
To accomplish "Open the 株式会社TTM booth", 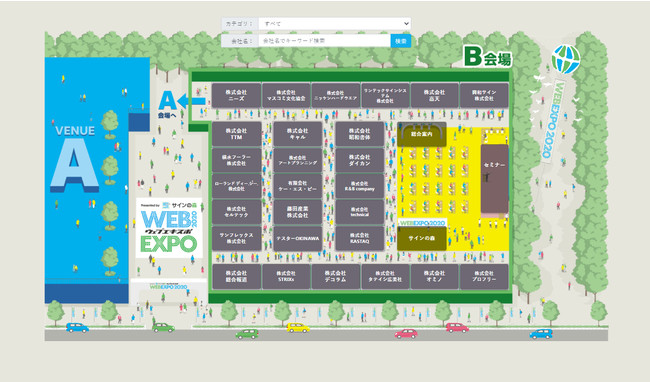I will click(x=236, y=134).
